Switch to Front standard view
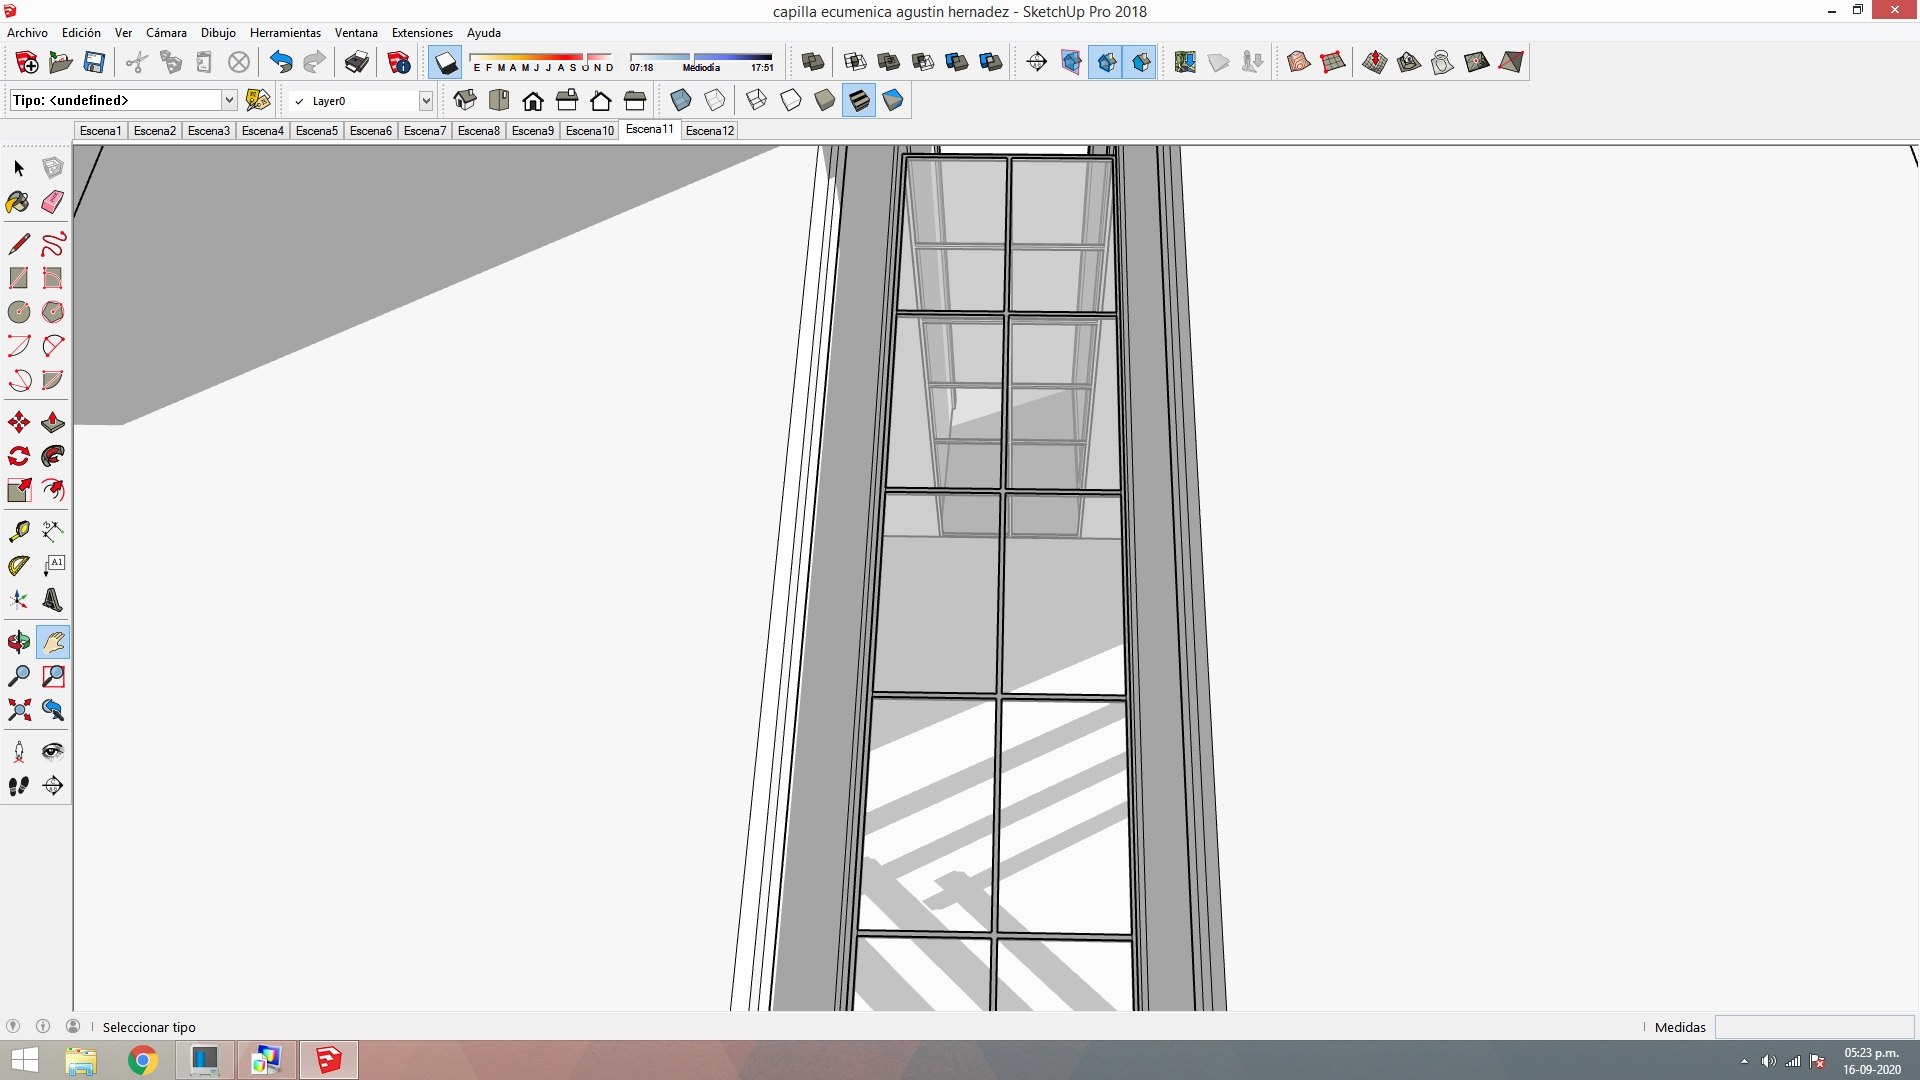This screenshot has height=1080, width=1920. (x=533, y=100)
